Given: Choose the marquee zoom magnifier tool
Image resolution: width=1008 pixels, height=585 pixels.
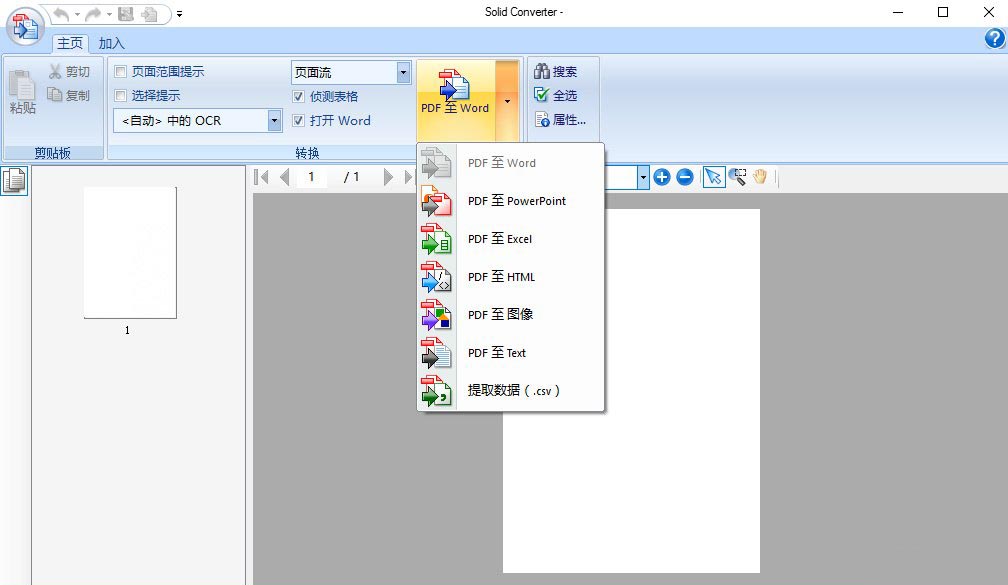Looking at the screenshot, I should click(738, 177).
